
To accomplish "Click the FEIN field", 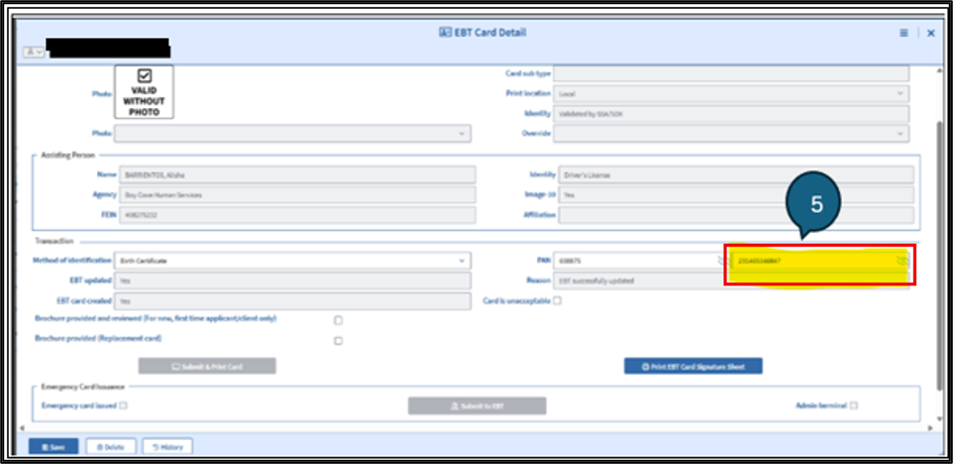I will [x=297, y=215].
